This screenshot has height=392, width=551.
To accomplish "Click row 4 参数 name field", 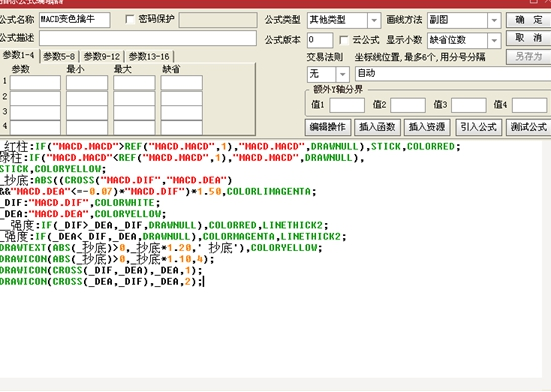I will coord(35,128).
